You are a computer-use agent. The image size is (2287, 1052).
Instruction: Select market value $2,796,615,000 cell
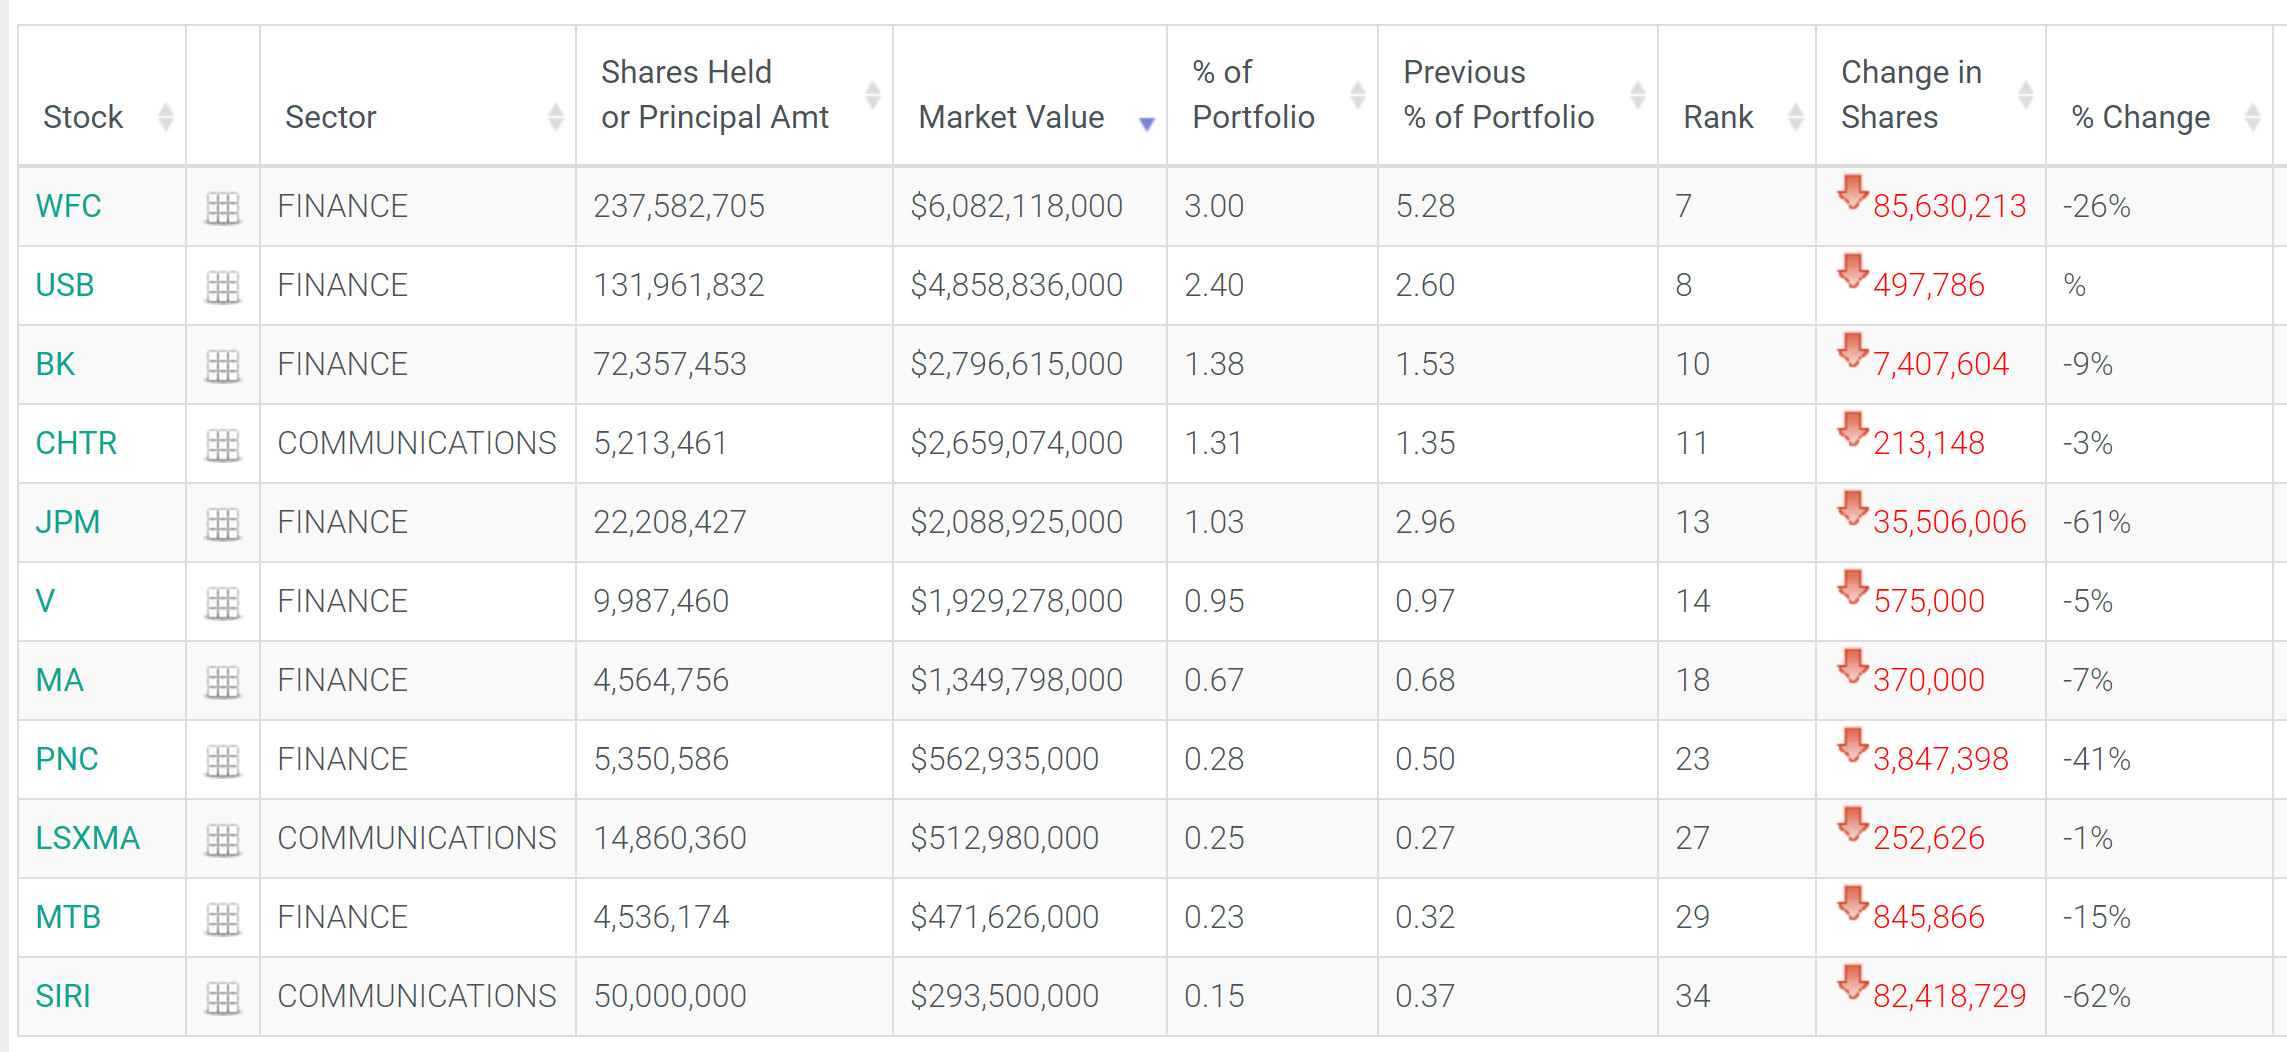[1030, 365]
